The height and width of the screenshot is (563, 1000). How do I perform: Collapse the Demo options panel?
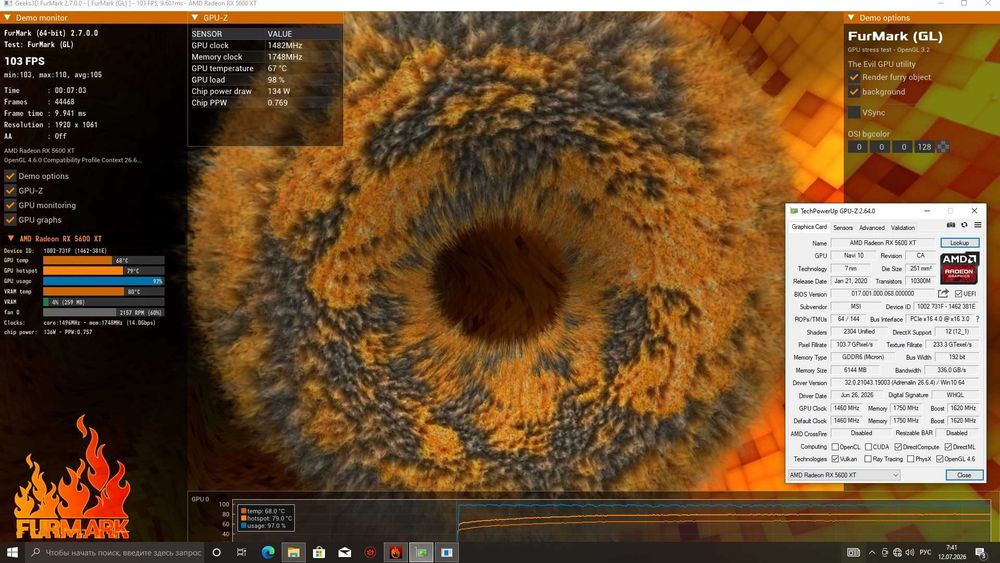[x=851, y=18]
